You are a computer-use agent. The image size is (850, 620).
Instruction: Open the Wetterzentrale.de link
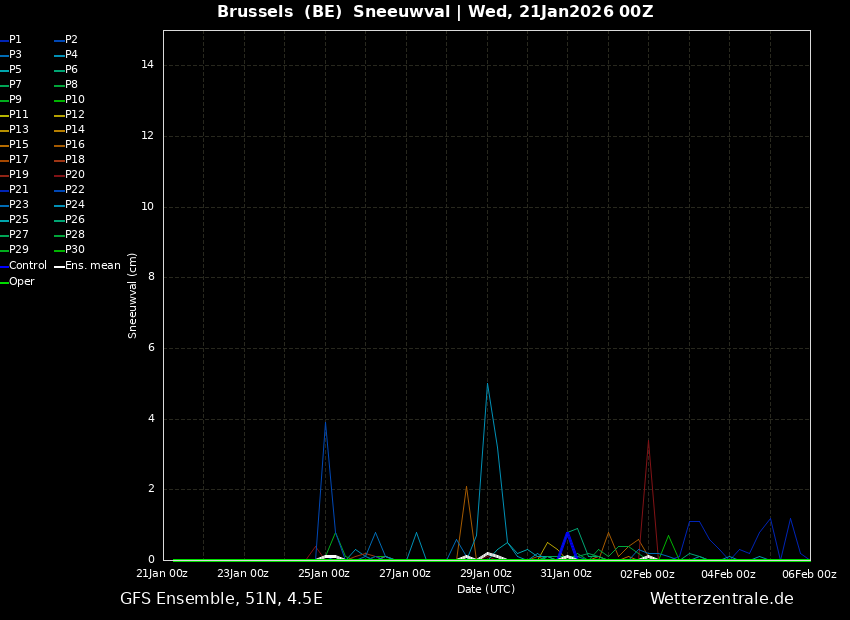tap(721, 599)
